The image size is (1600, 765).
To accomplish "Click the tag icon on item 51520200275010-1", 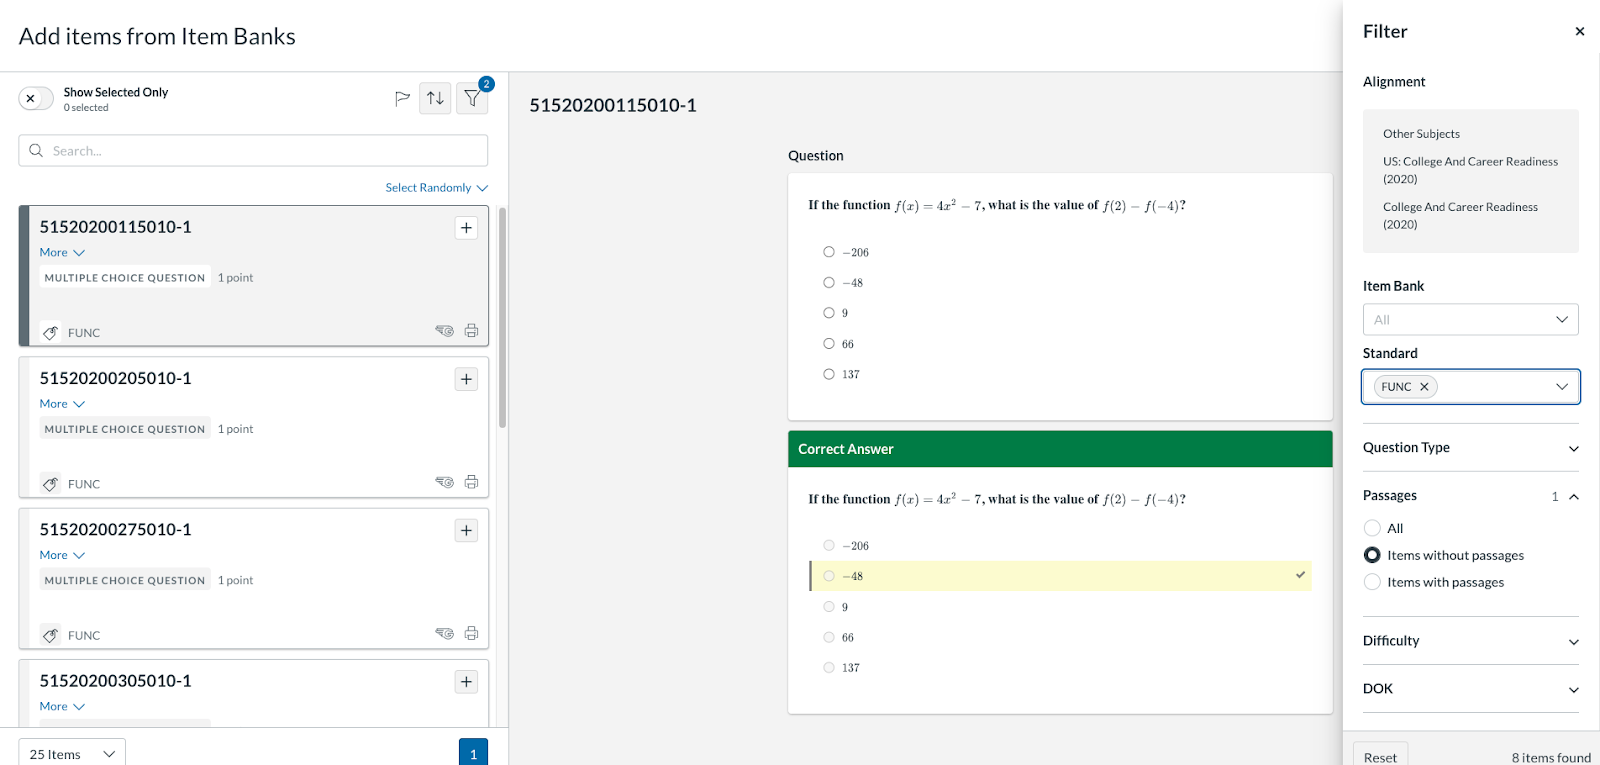I will pos(50,635).
